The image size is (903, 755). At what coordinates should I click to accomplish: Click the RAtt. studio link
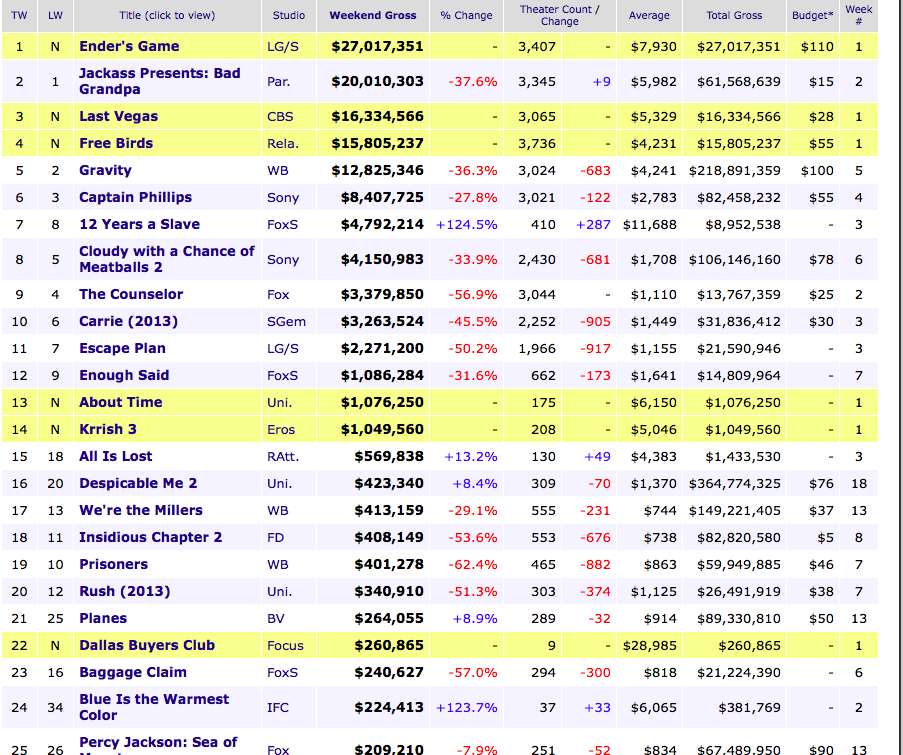click(283, 457)
